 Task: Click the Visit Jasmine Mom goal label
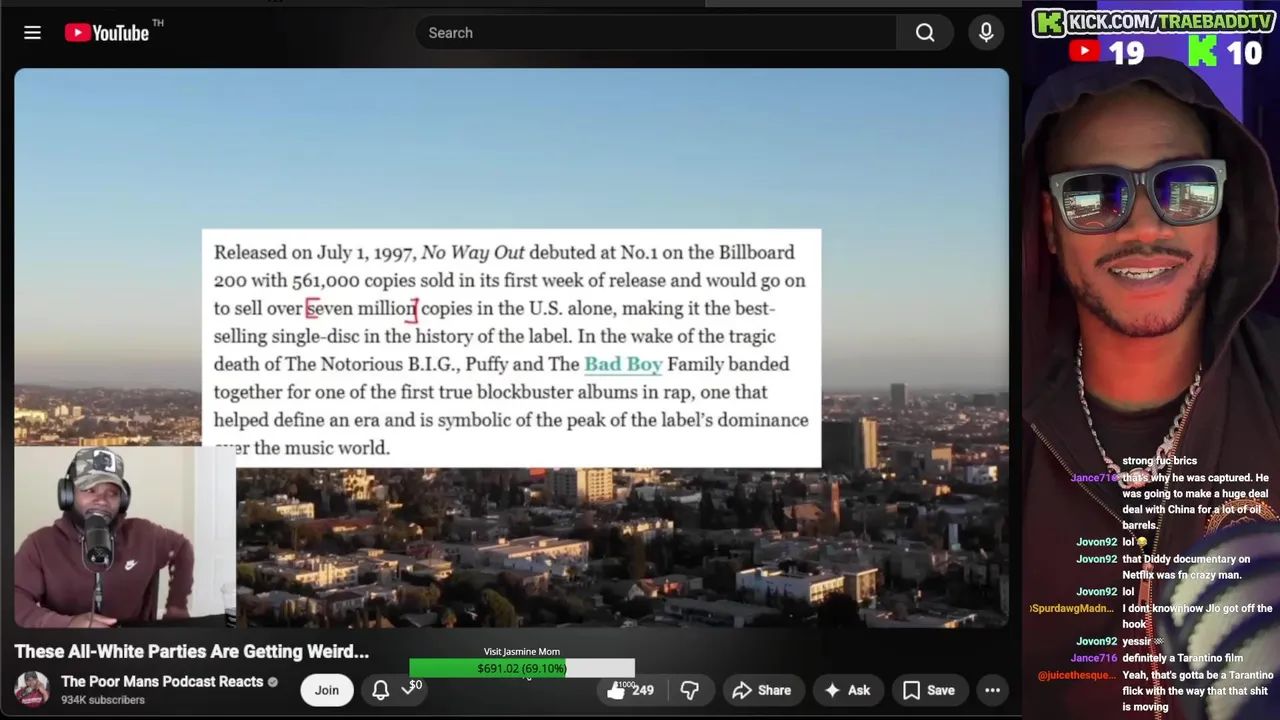[522, 652]
